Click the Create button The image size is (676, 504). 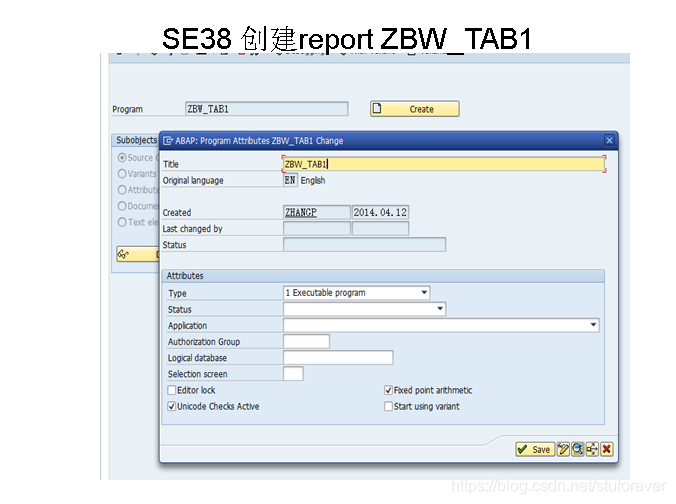(x=415, y=109)
